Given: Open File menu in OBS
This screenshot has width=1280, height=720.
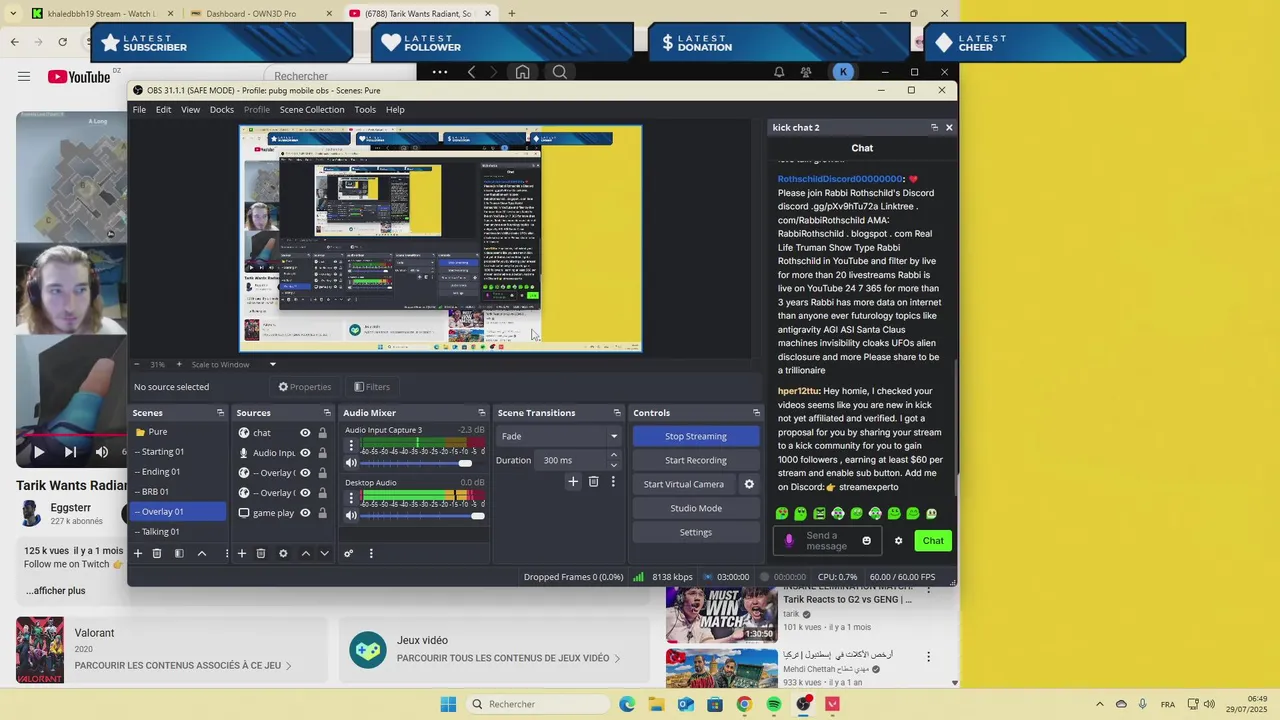Looking at the screenshot, I should coord(139,110).
